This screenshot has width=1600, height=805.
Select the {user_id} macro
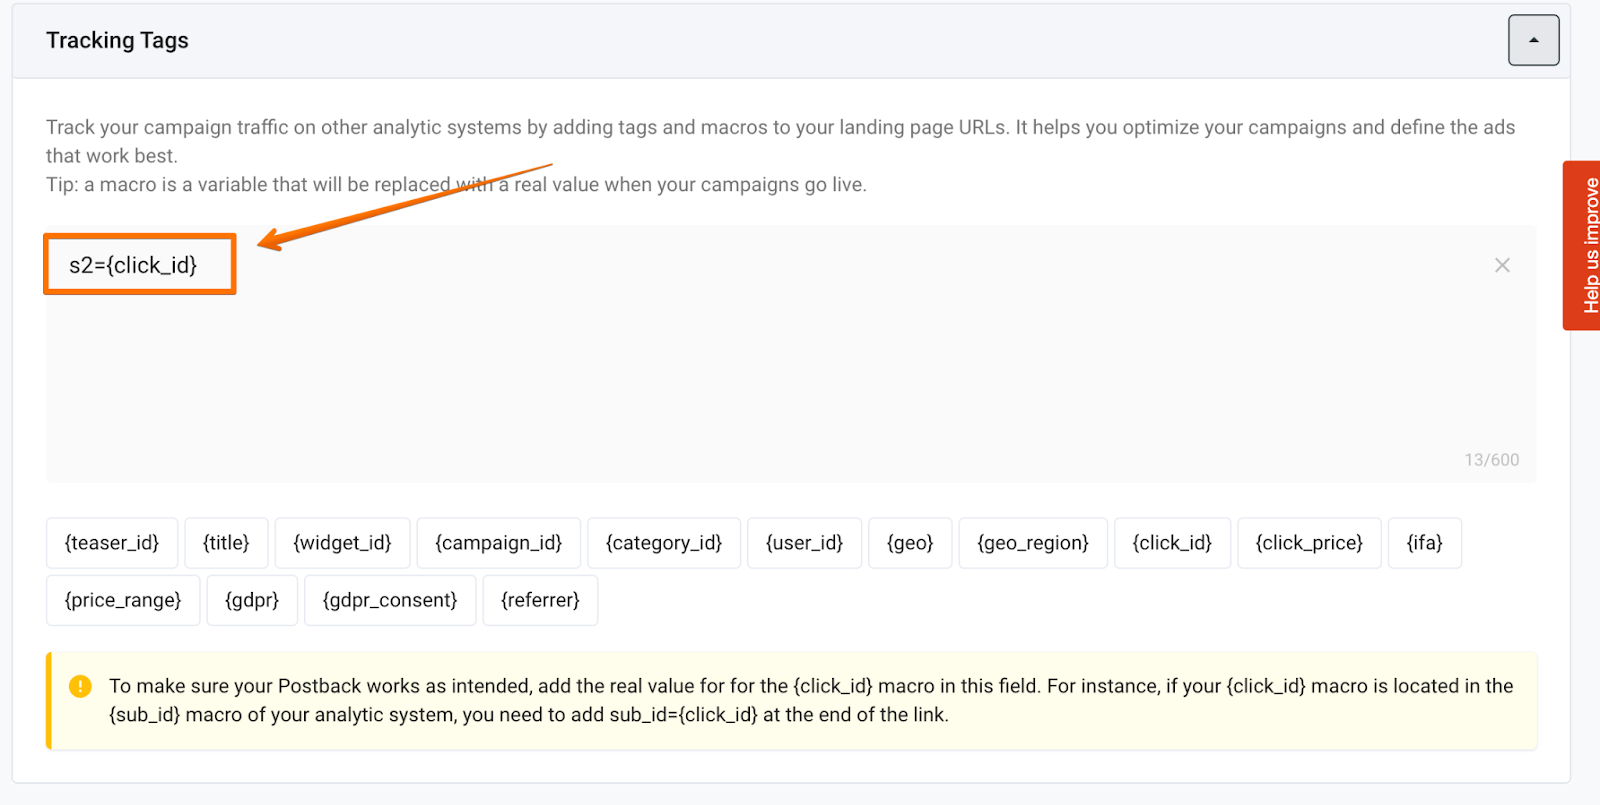click(804, 543)
